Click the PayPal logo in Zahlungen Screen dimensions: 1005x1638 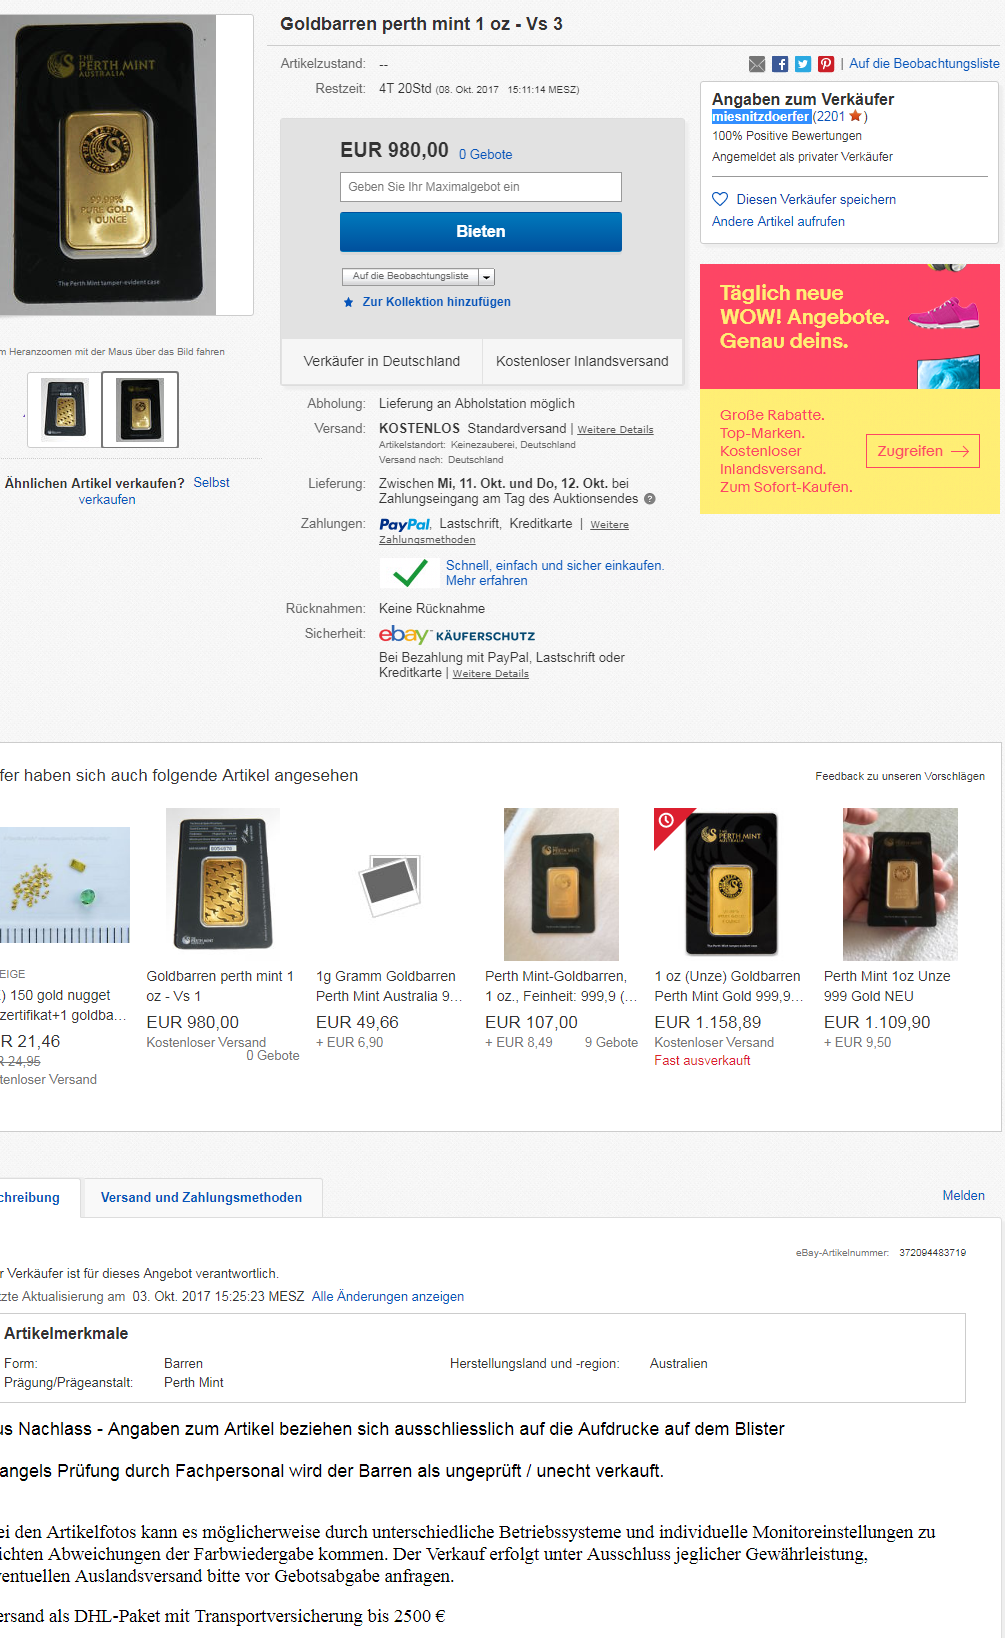(x=405, y=524)
